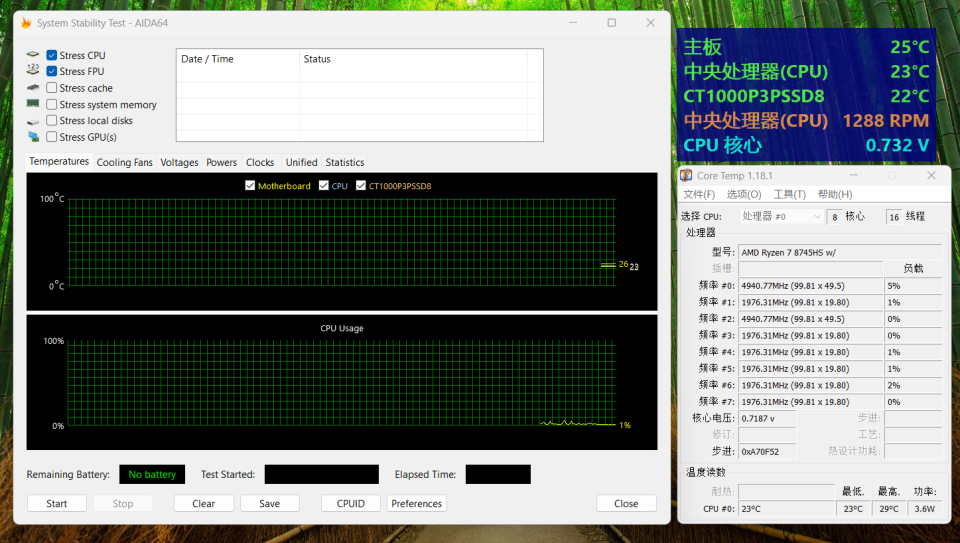Select the Temperatures tab
The image size is (960, 543).
[59, 161]
